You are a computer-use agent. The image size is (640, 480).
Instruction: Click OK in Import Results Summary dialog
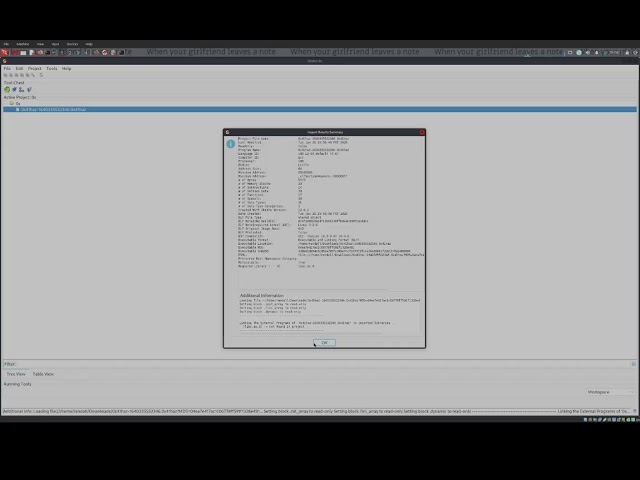pyautogui.click(x=324, y=342)
